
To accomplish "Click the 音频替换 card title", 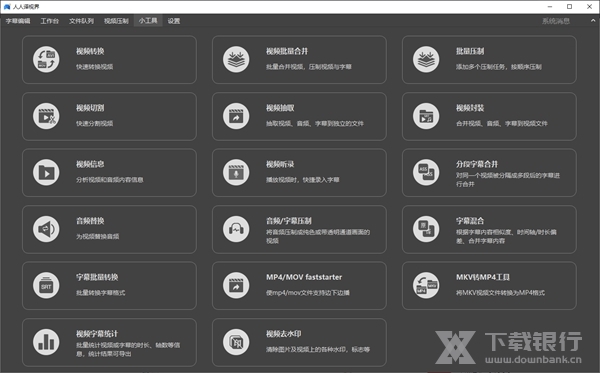I will pyautogui.click(x=90, y=221).
